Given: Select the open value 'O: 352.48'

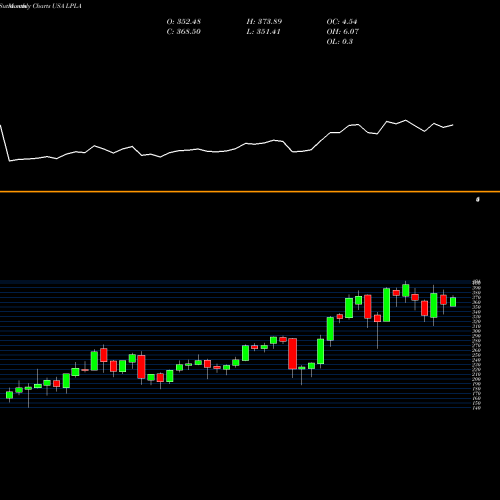Looking at the screenshot, I should (183, 22).
